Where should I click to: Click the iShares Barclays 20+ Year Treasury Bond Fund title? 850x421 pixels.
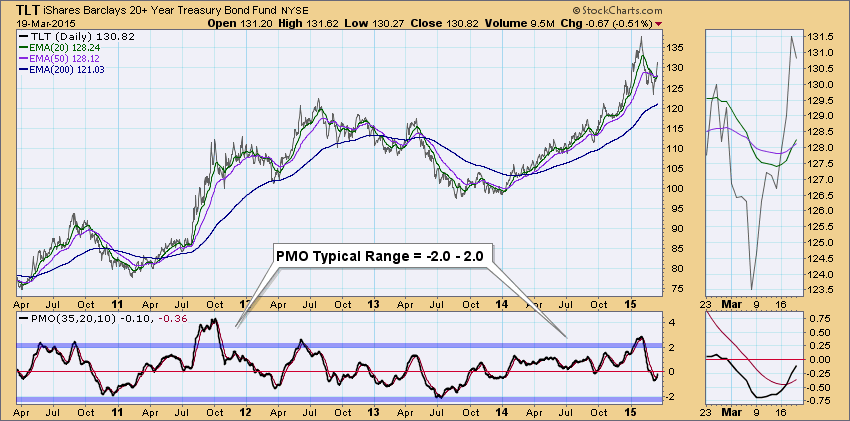click(x=159, y=10)
